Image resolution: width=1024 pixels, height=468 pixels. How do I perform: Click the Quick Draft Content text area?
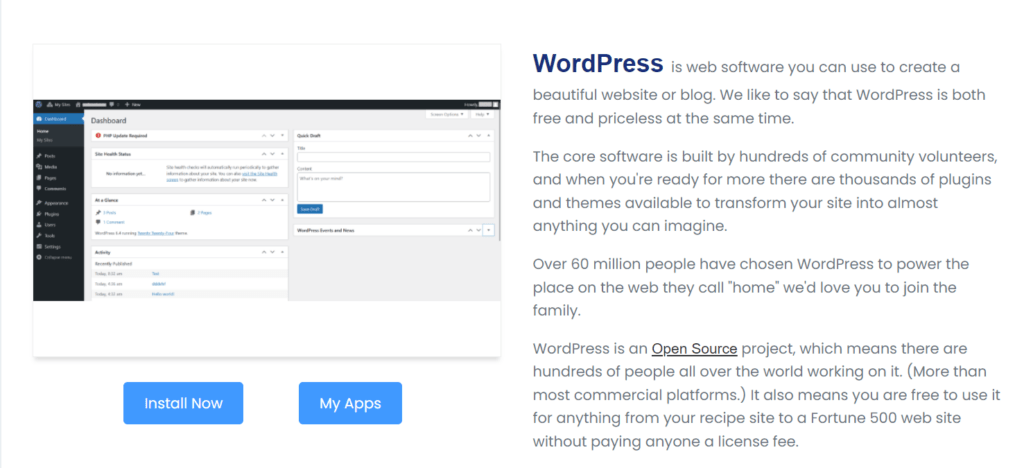393,187
